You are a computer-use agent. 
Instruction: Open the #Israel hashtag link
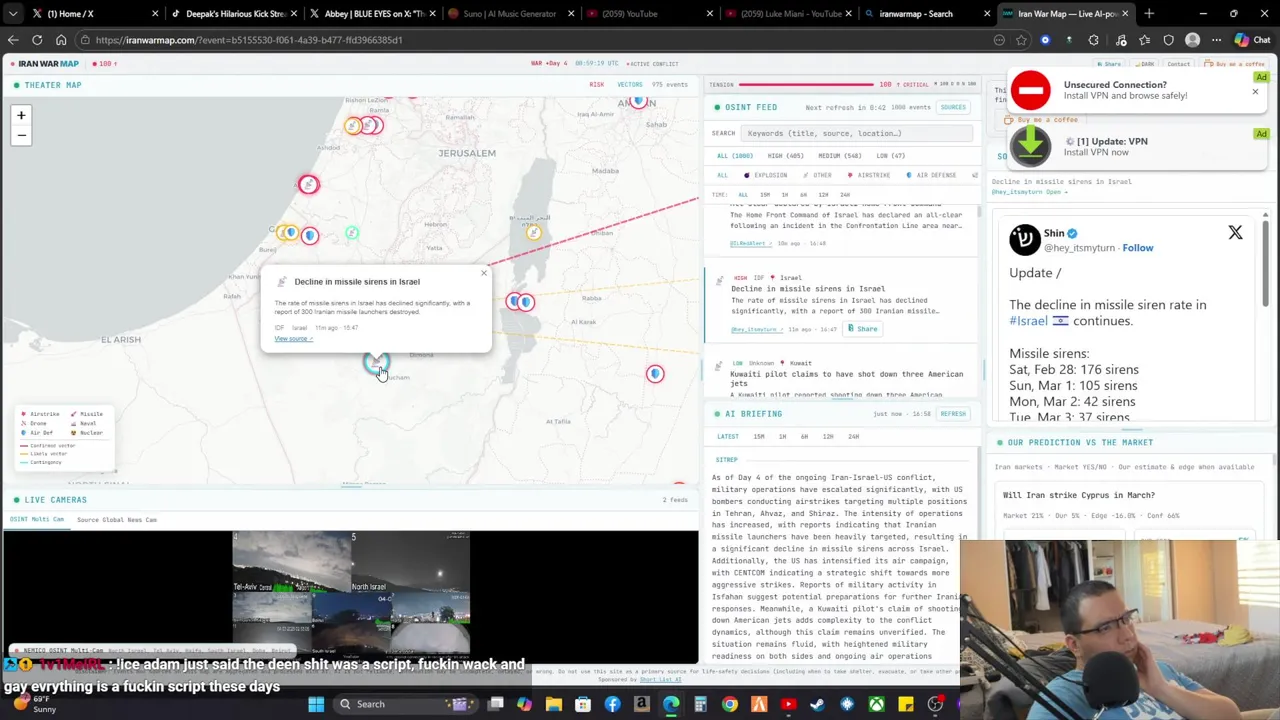click(1028, 321)
